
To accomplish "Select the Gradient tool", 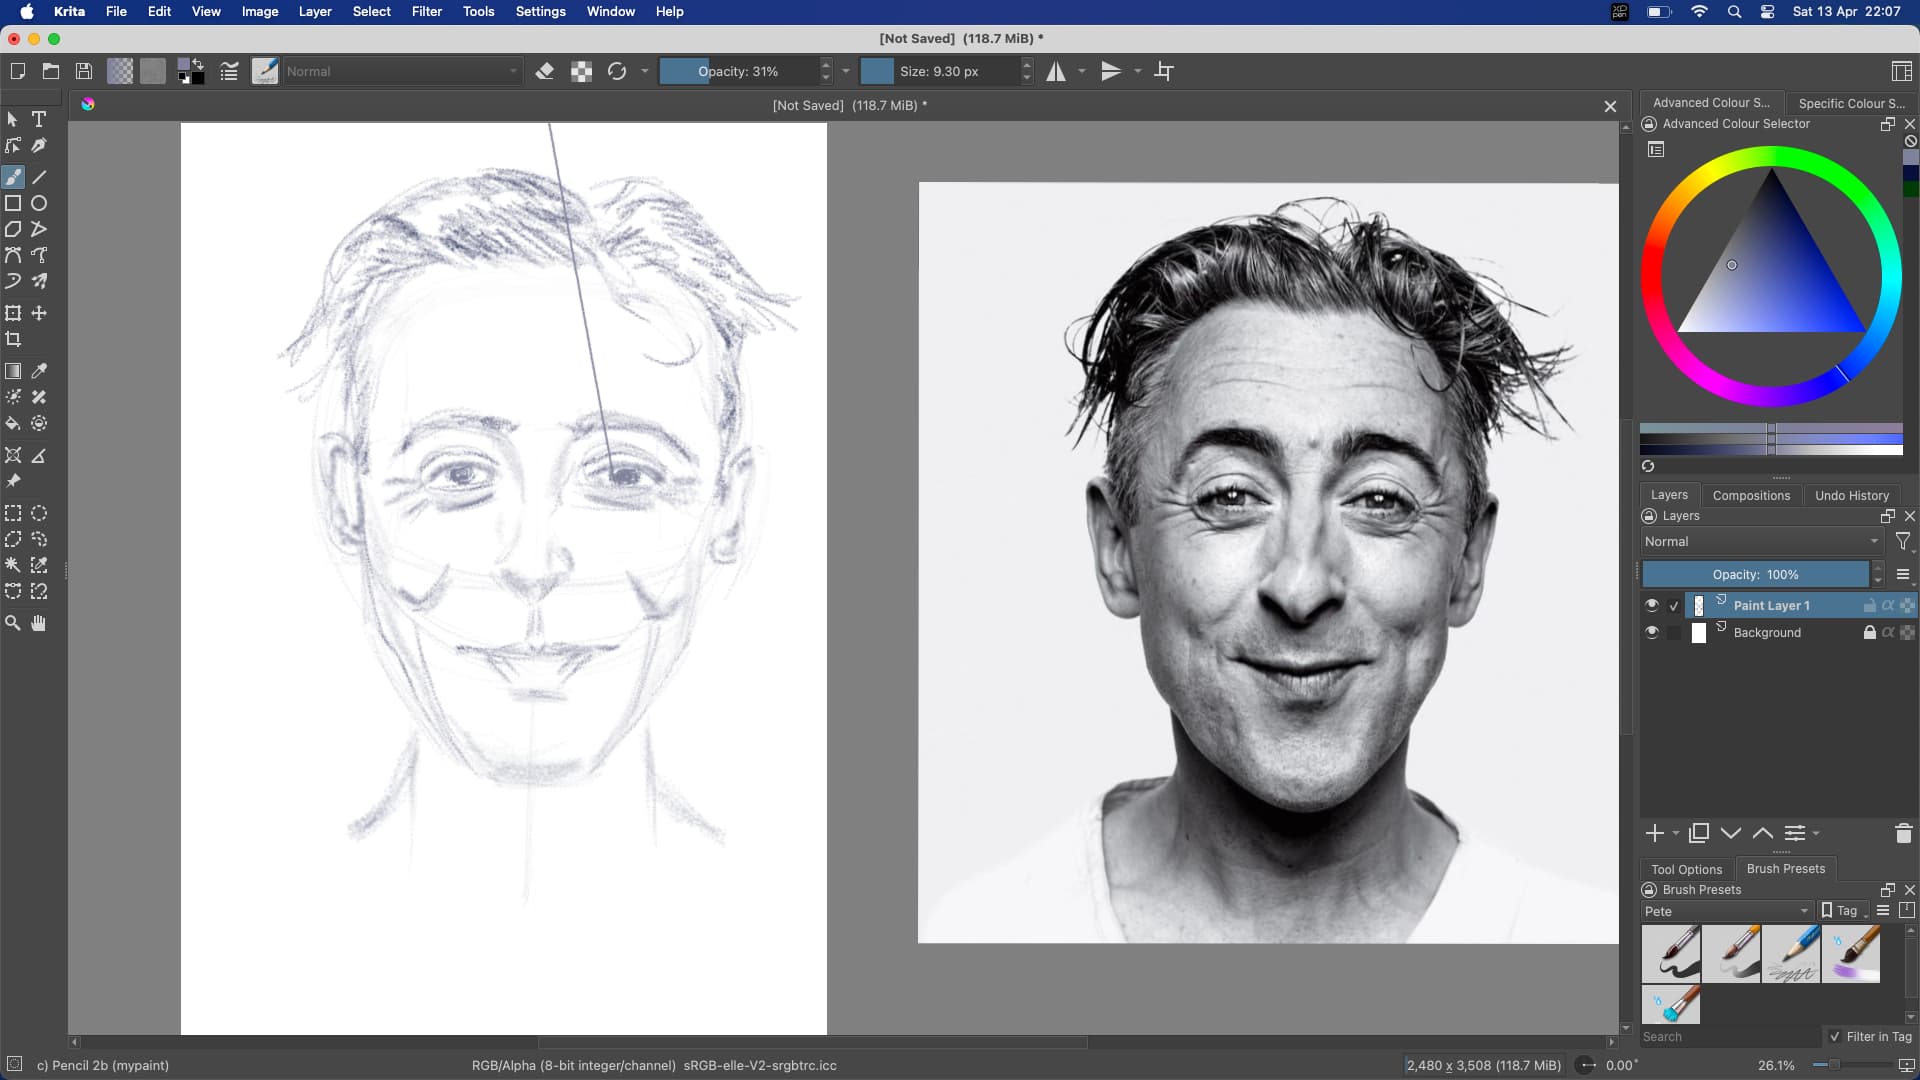I will point(13,371).
